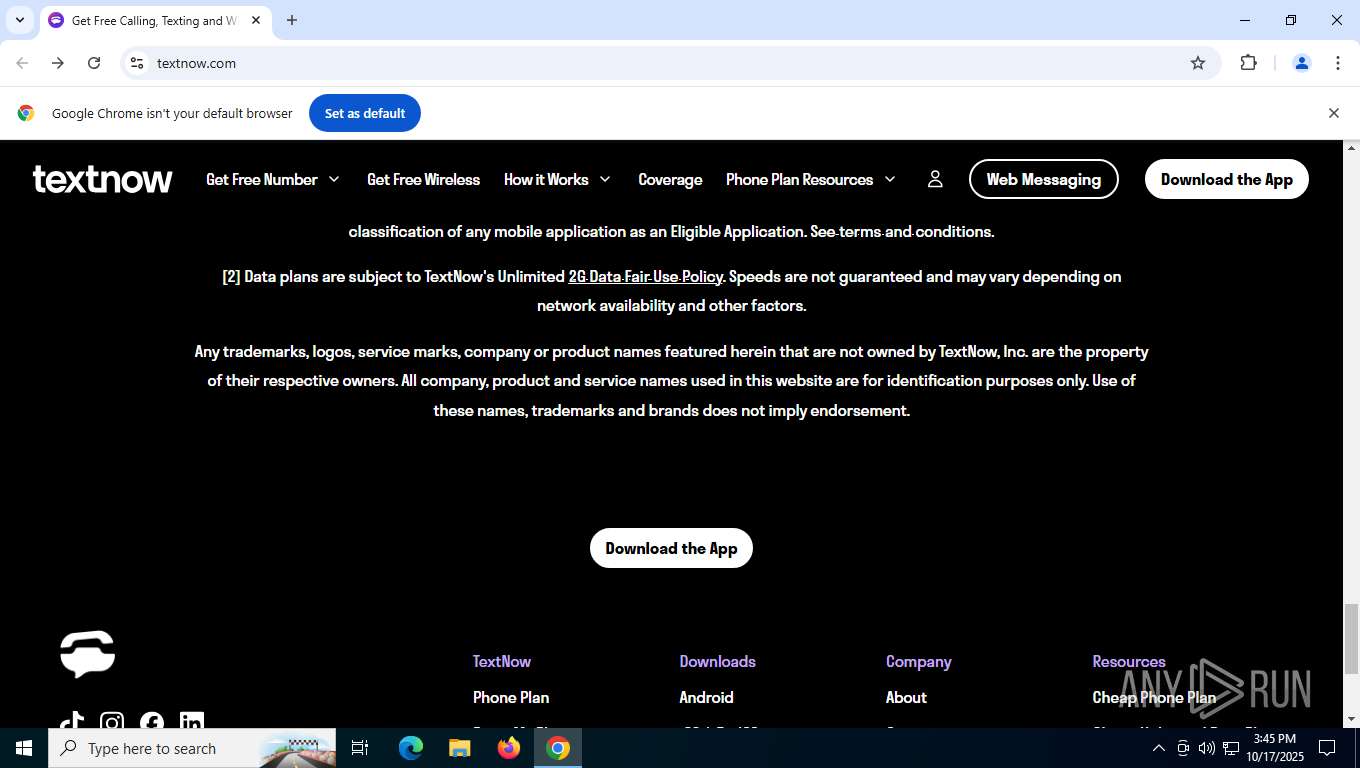Open a new browser tab

click(x=292, y=20)
